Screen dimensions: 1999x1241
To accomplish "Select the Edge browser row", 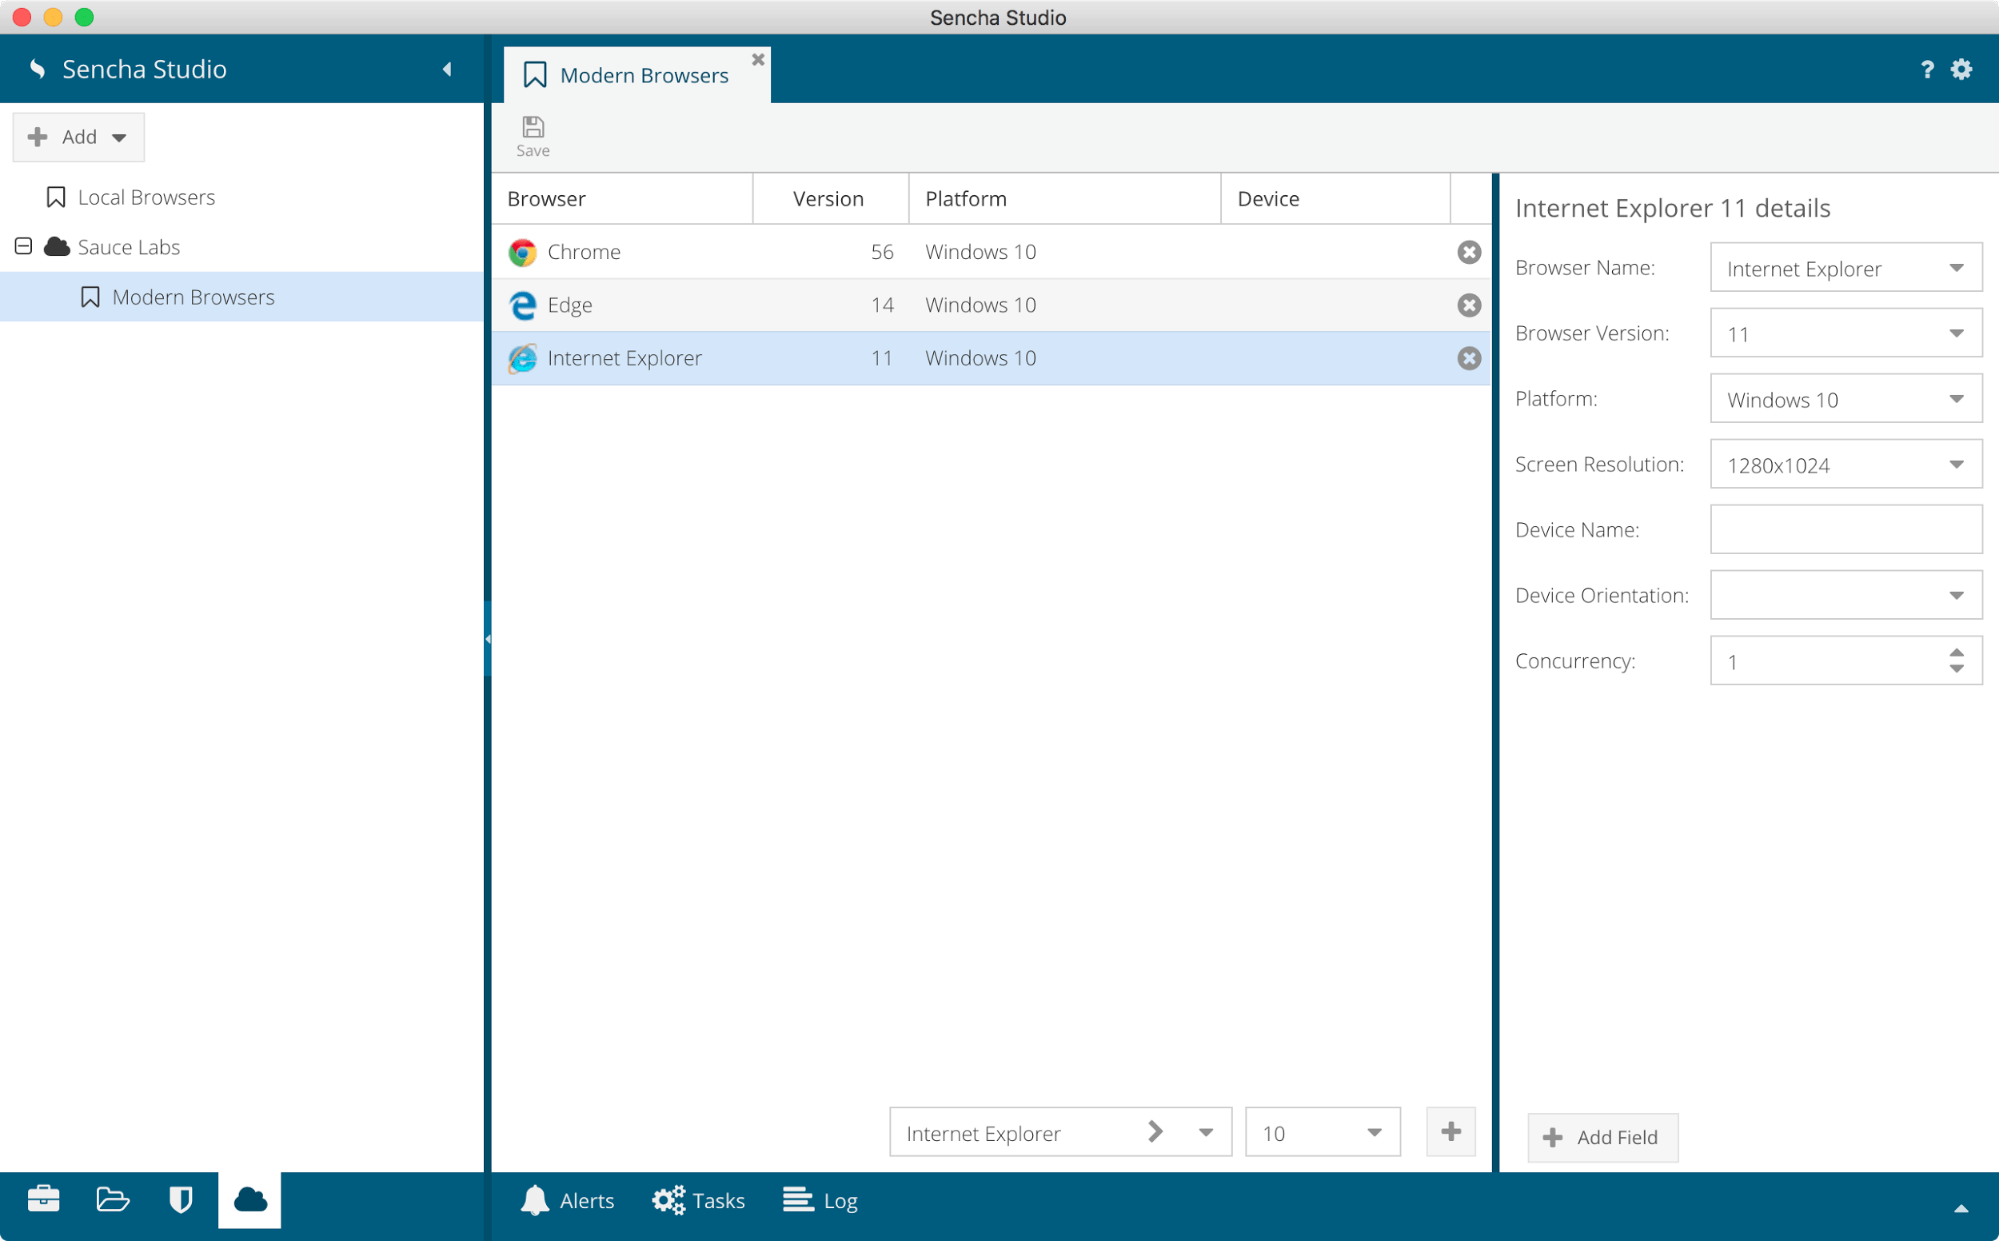I will click(990, 305).
